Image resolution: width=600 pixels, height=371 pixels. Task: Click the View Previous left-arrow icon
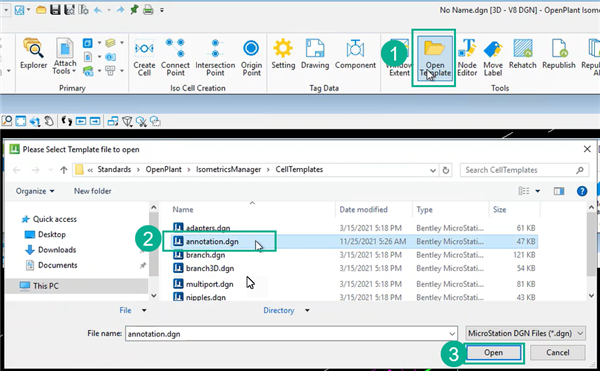coord(81,121)
